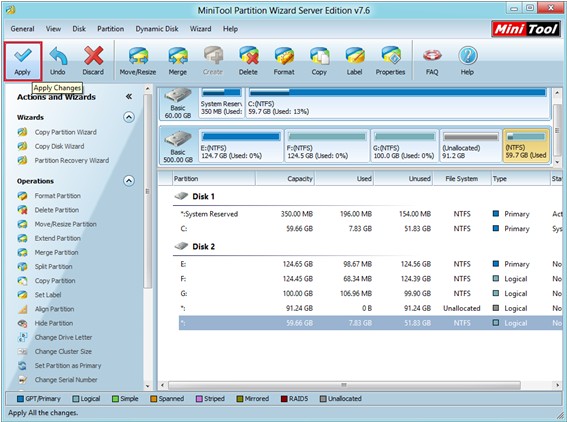Discard all pending changes
Image resolution: width=567 pixels, height=422 pixels.
click(93, 61)
